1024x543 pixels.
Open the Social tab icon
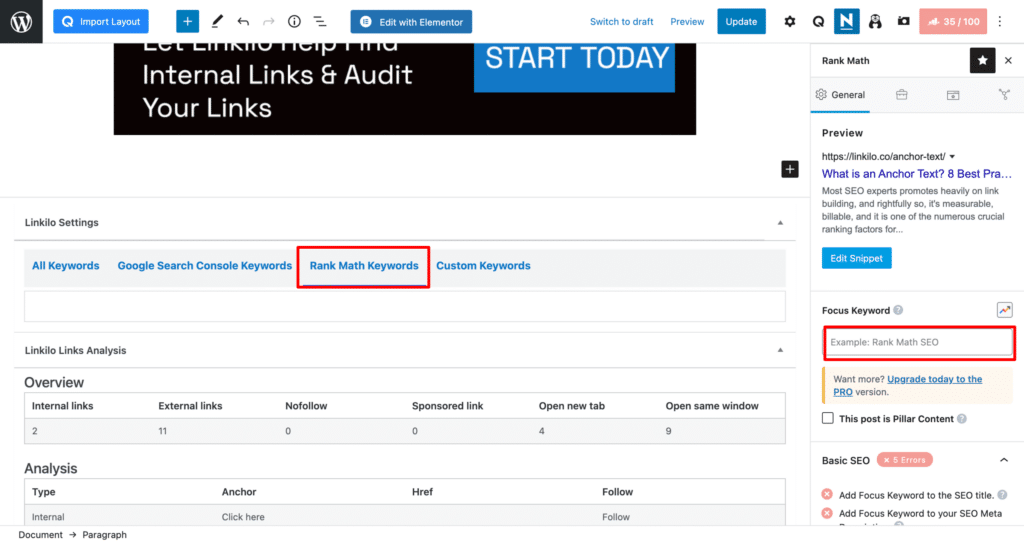coord(1004,95)
